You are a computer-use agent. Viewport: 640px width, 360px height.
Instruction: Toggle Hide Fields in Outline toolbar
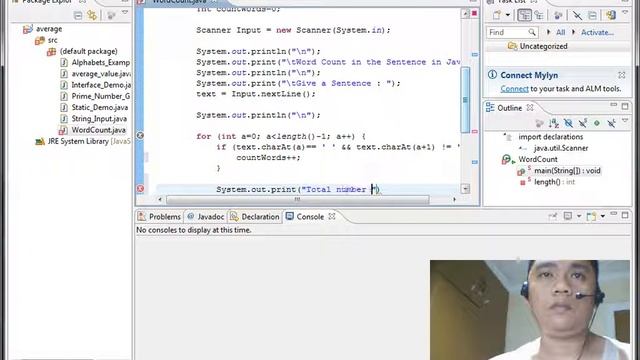coord(568,123)
